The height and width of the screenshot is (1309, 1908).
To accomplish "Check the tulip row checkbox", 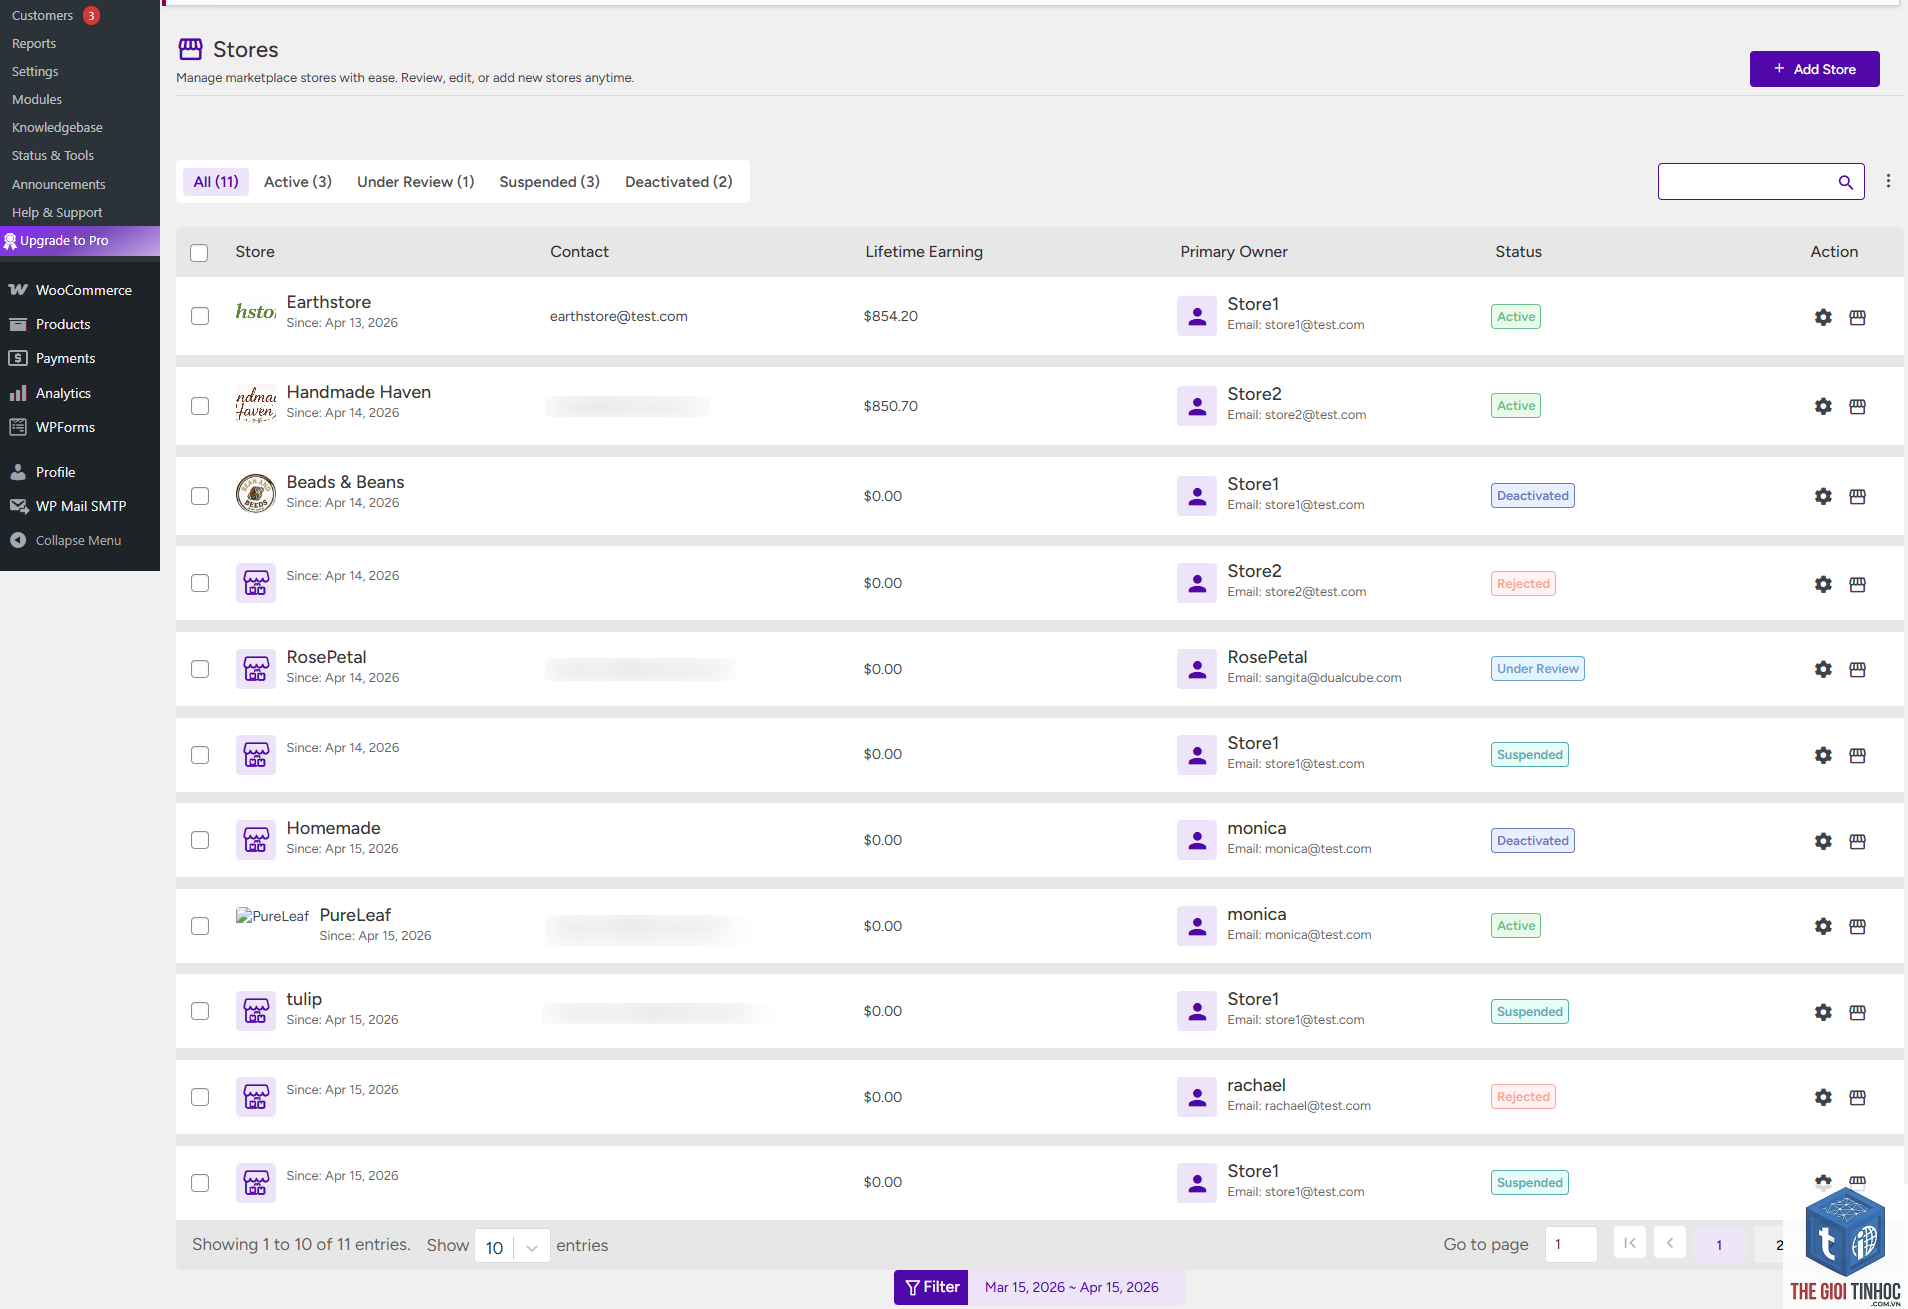I will pos(200,1011).
